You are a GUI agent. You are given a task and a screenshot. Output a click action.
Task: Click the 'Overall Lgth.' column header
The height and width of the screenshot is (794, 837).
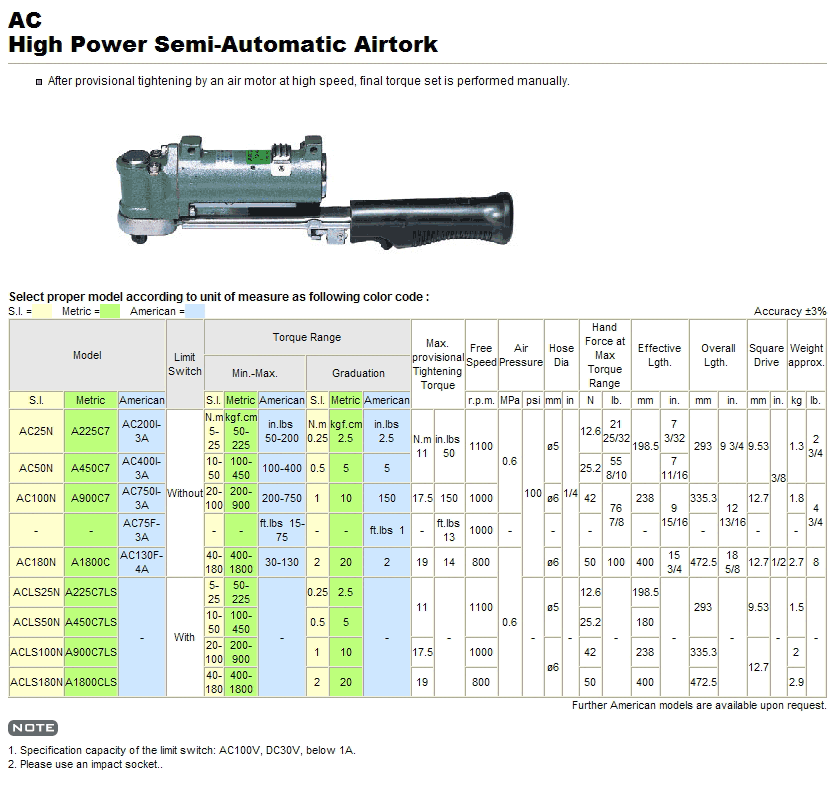pos(718,355)
